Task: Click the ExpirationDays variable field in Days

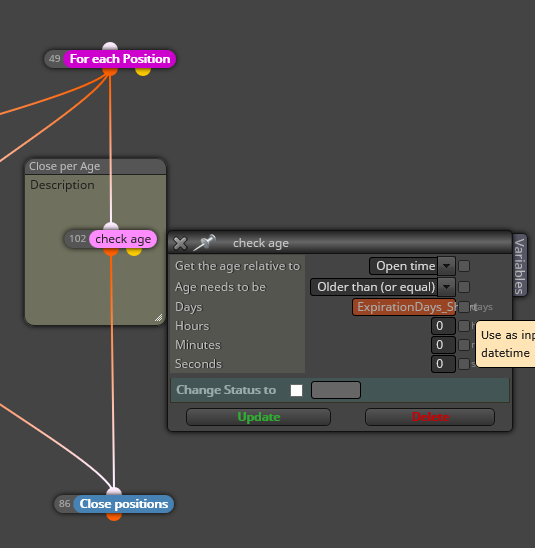Action: coord(404,307)
